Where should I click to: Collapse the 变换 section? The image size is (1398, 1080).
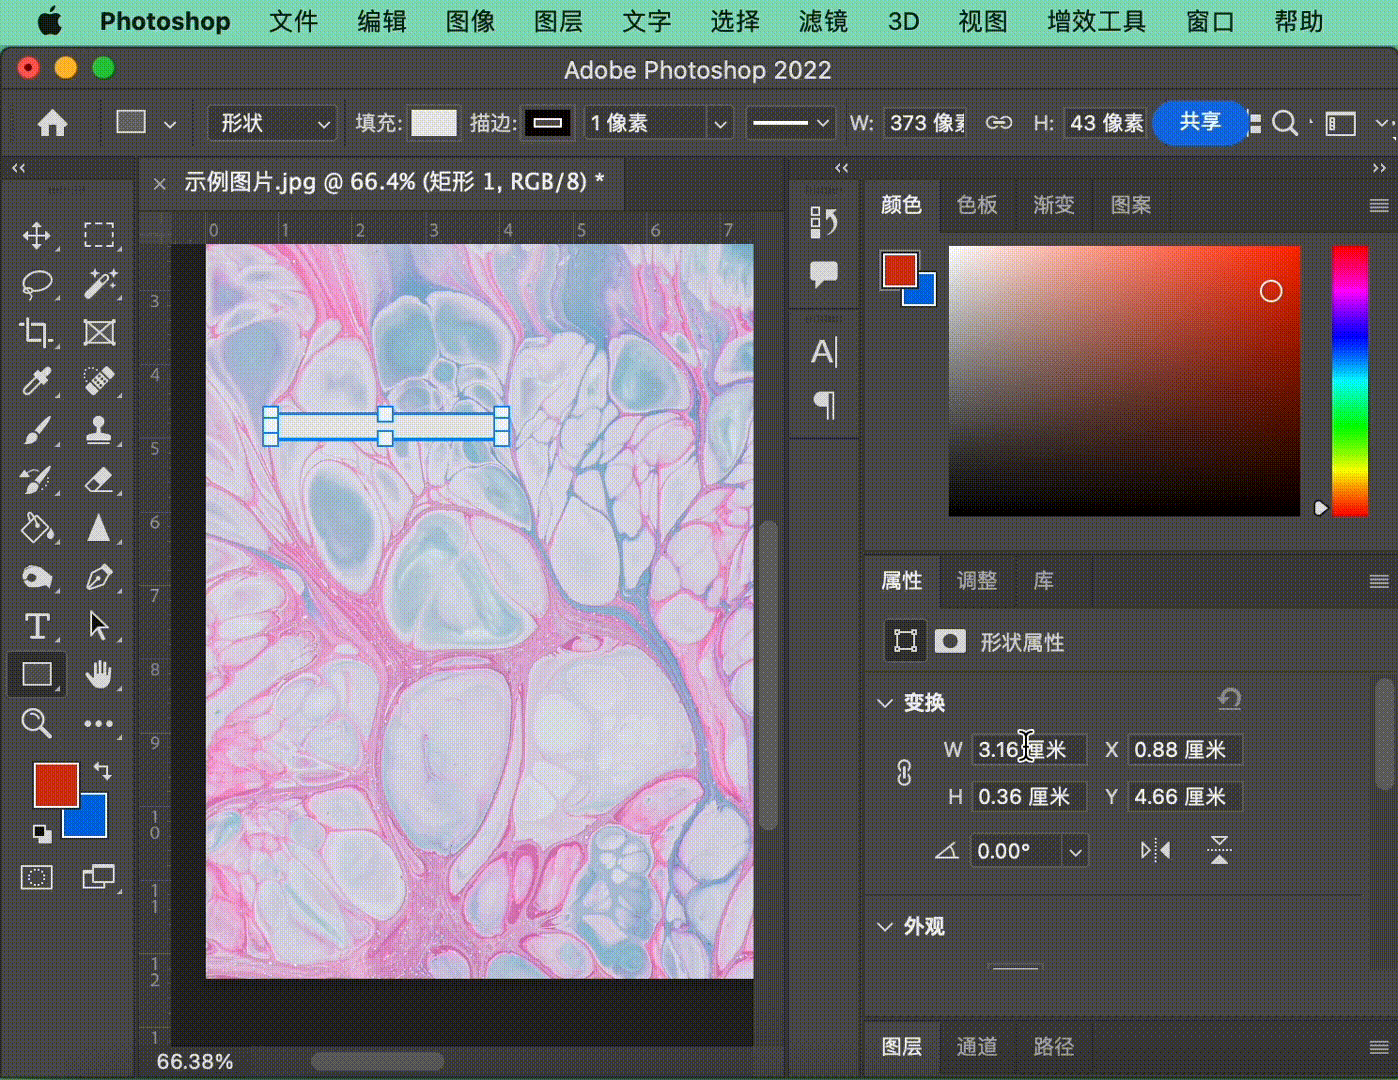tap(885, 703)
